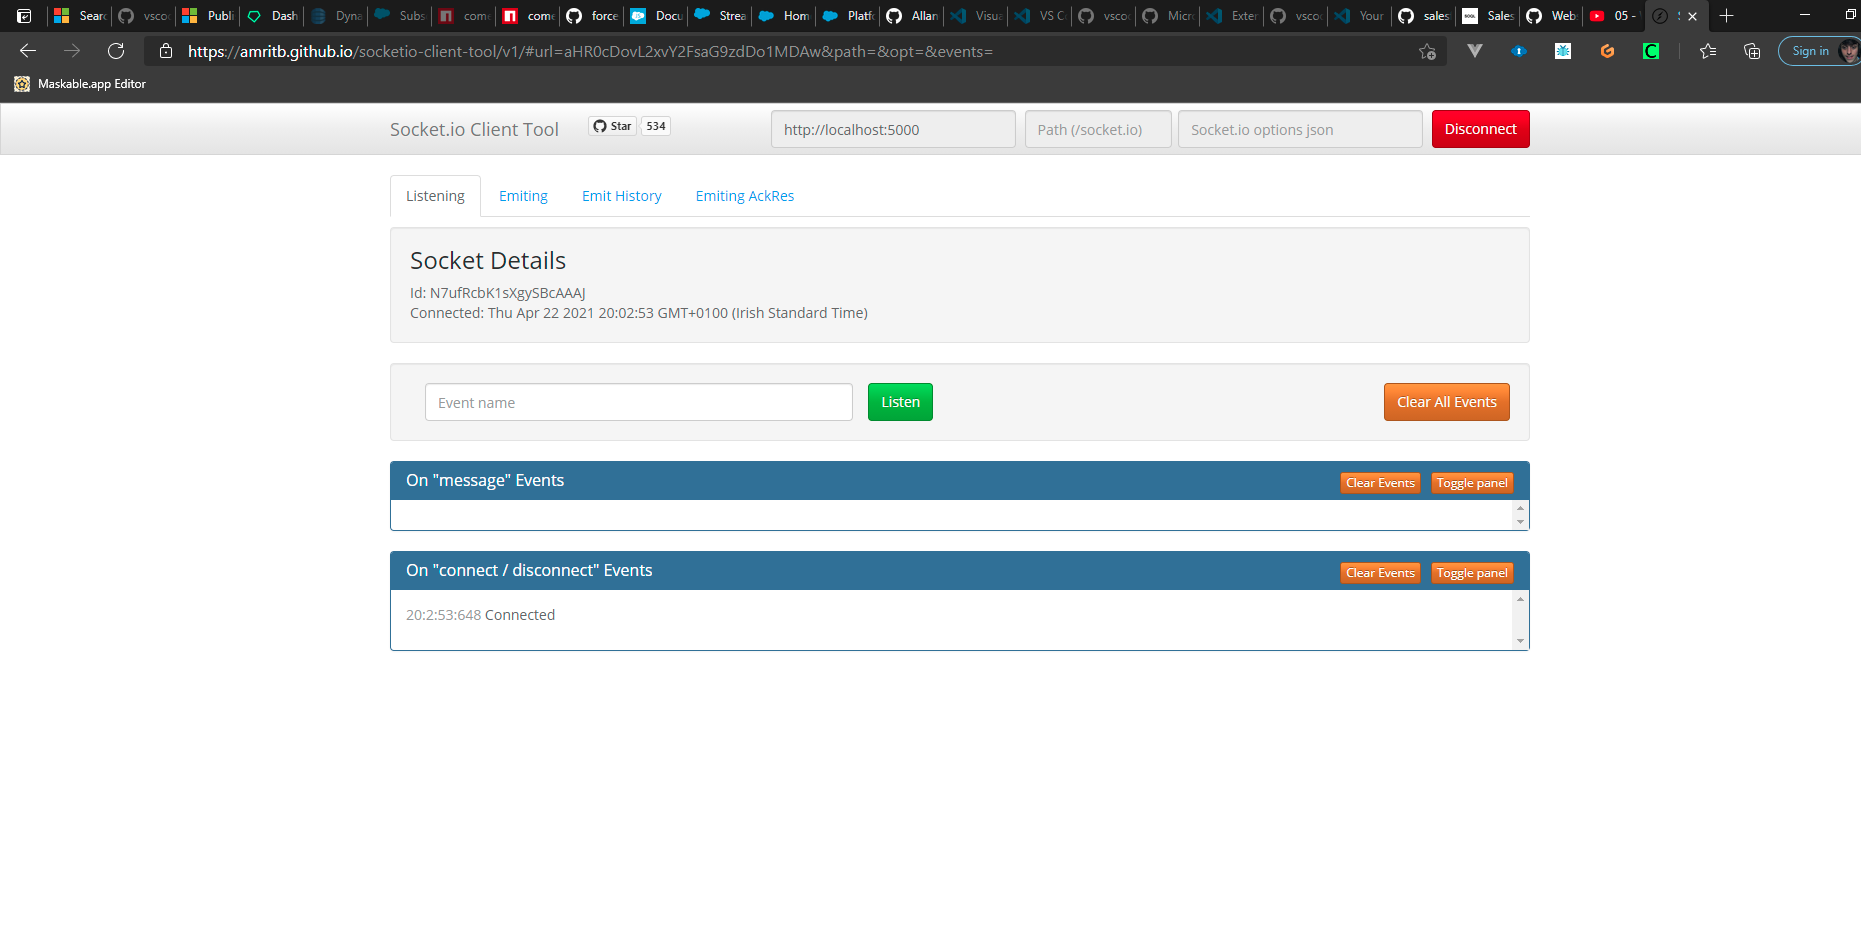The width and height of the screenshot is (1861, 948).
Task: Open the blue shield extension icon
Action: click(x=1519, y=51)
